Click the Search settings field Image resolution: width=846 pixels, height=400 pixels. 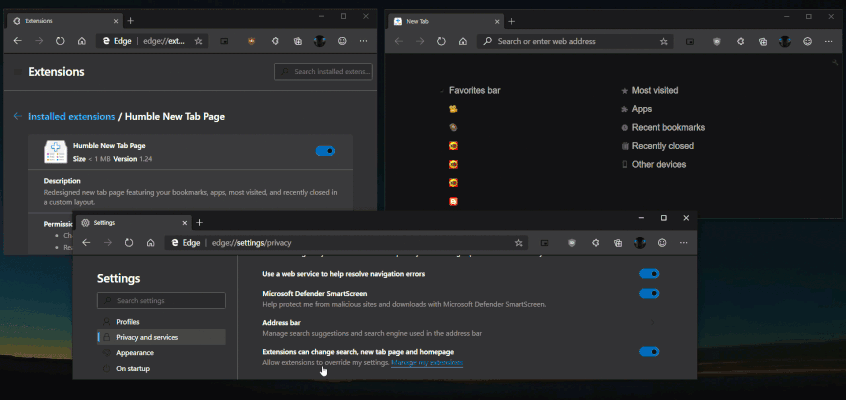pyautogui.click(x=161, y=301)
